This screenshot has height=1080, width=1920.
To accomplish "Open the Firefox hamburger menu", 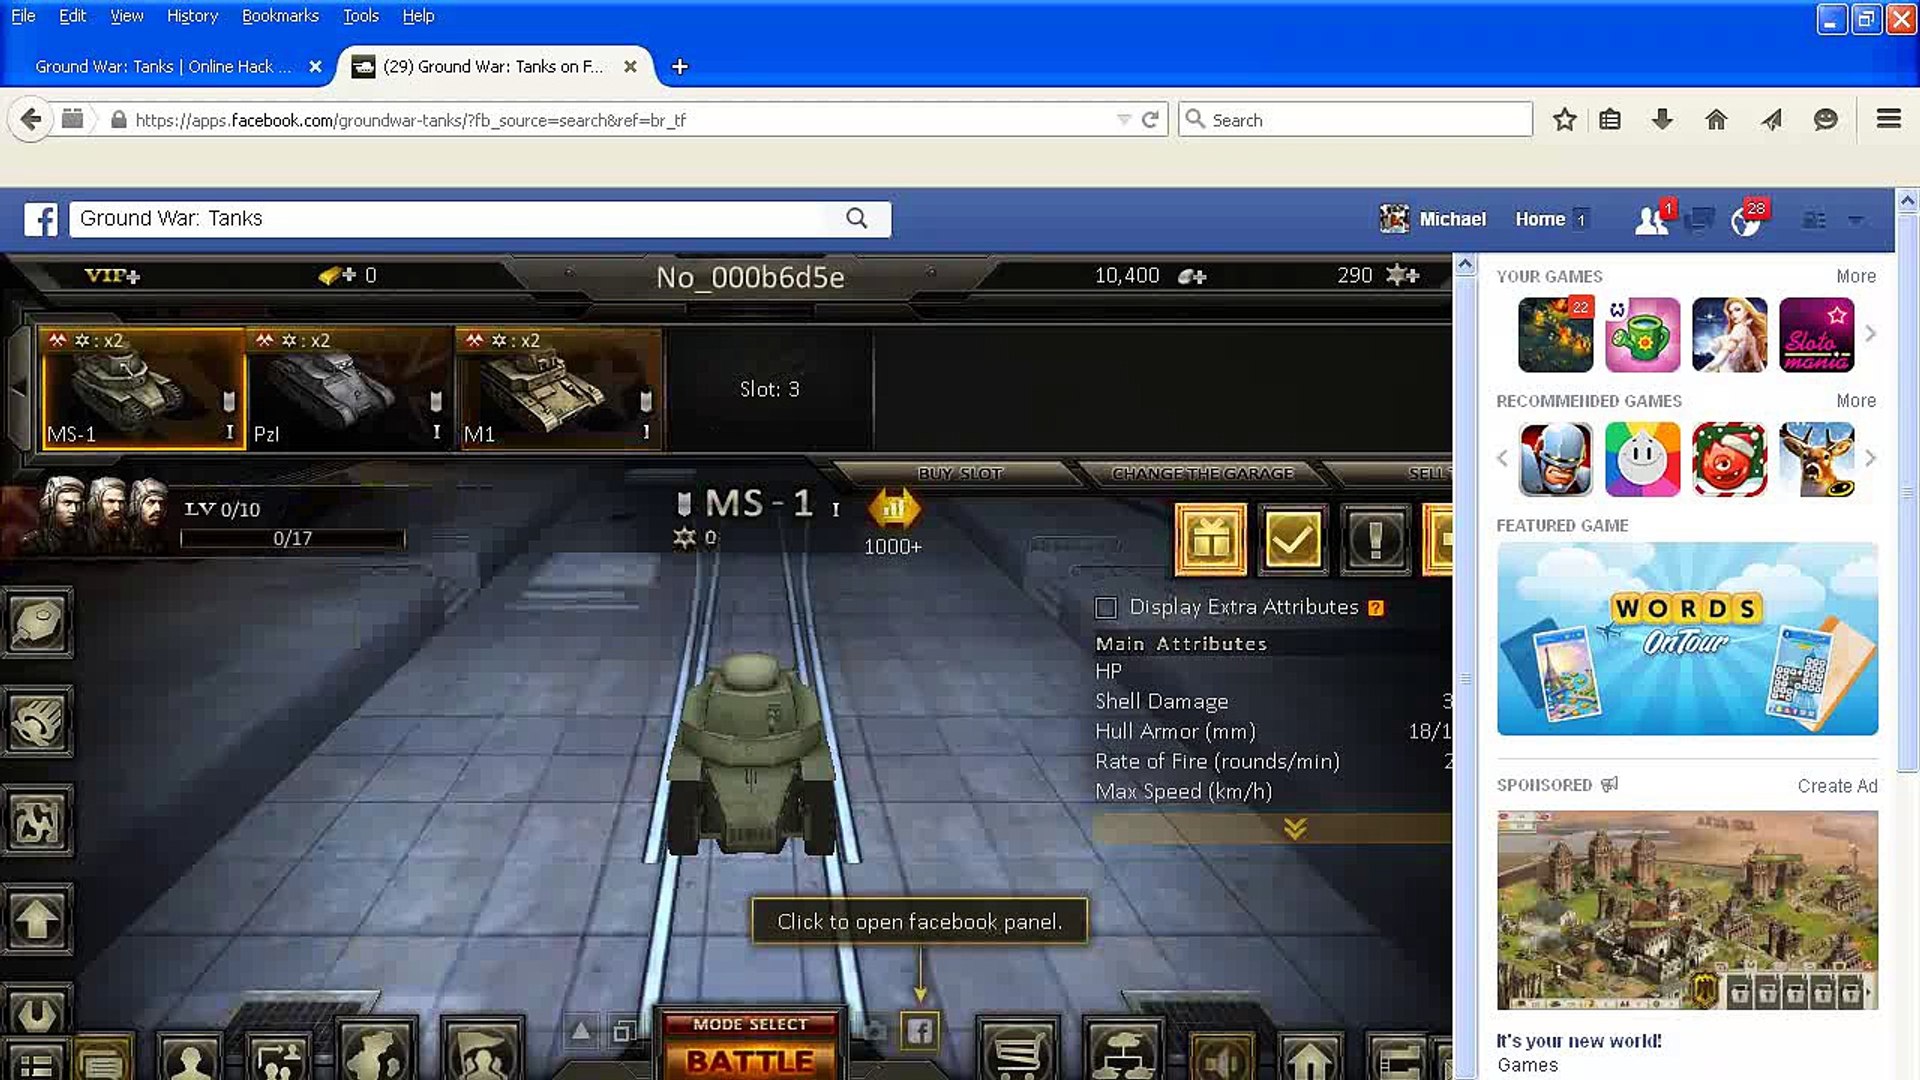I will (1889, 120).
